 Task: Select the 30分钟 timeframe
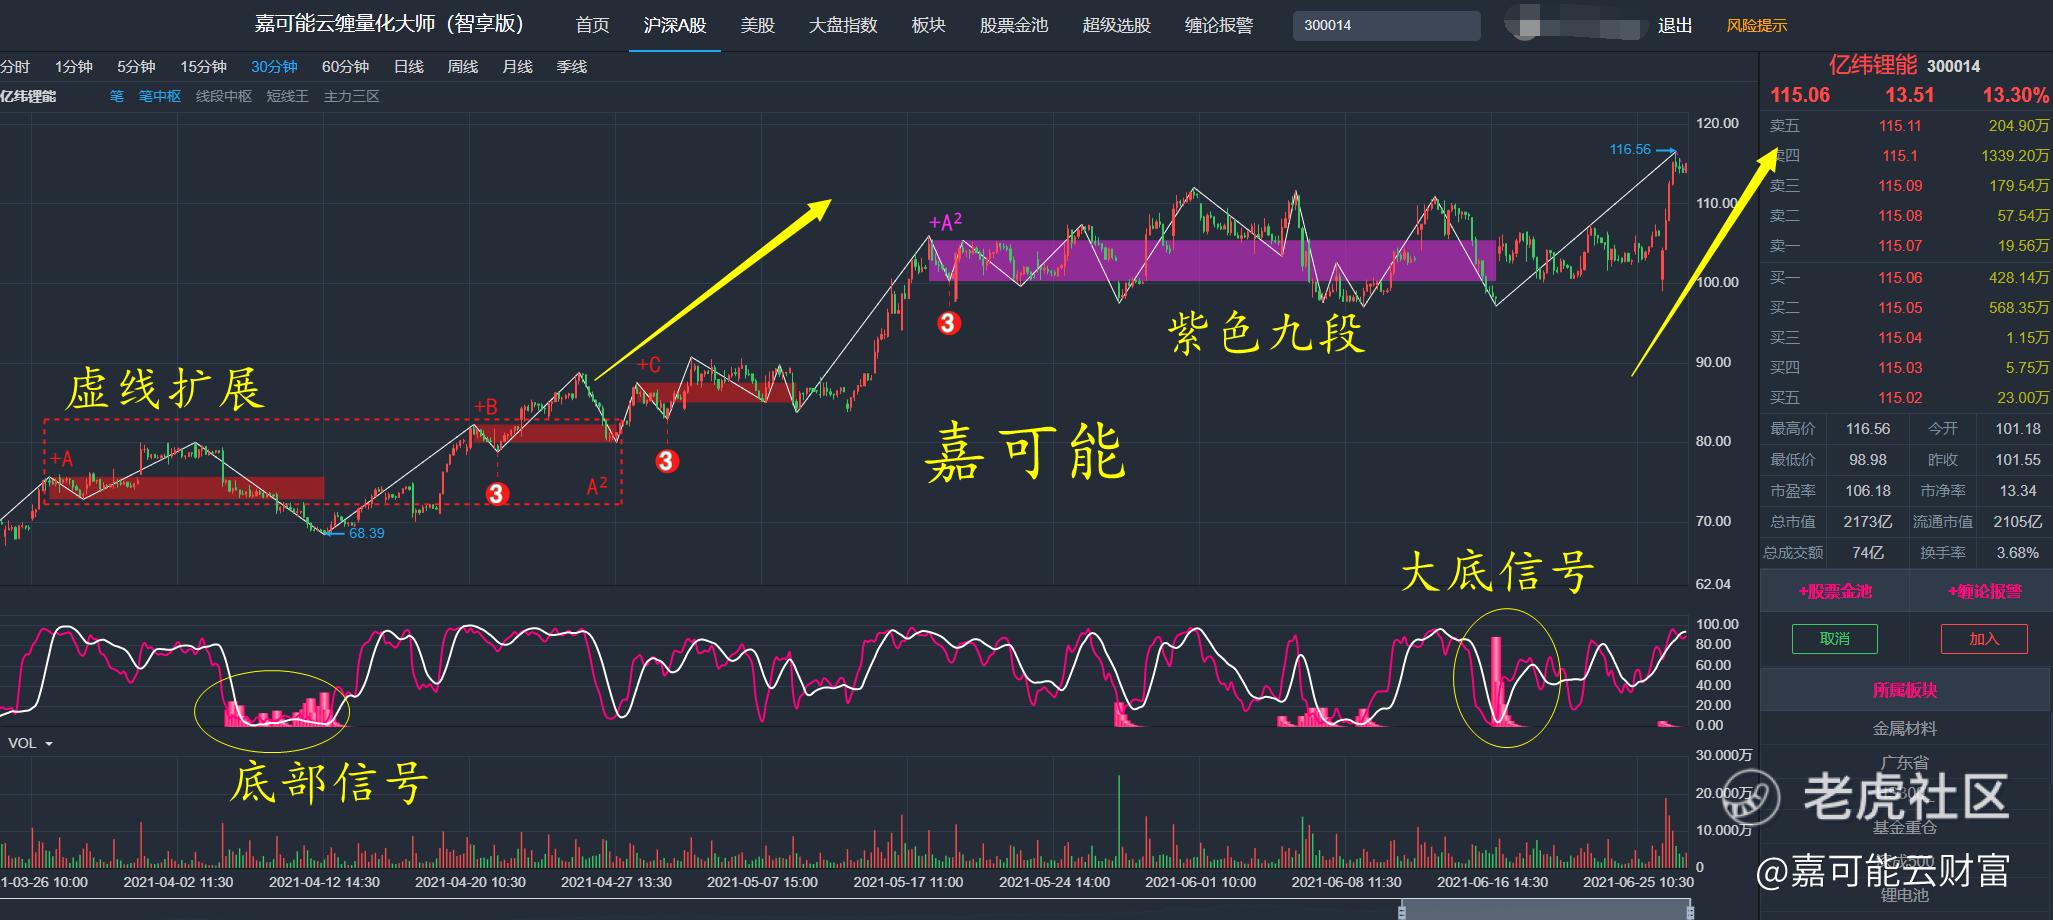click(274, 67)
